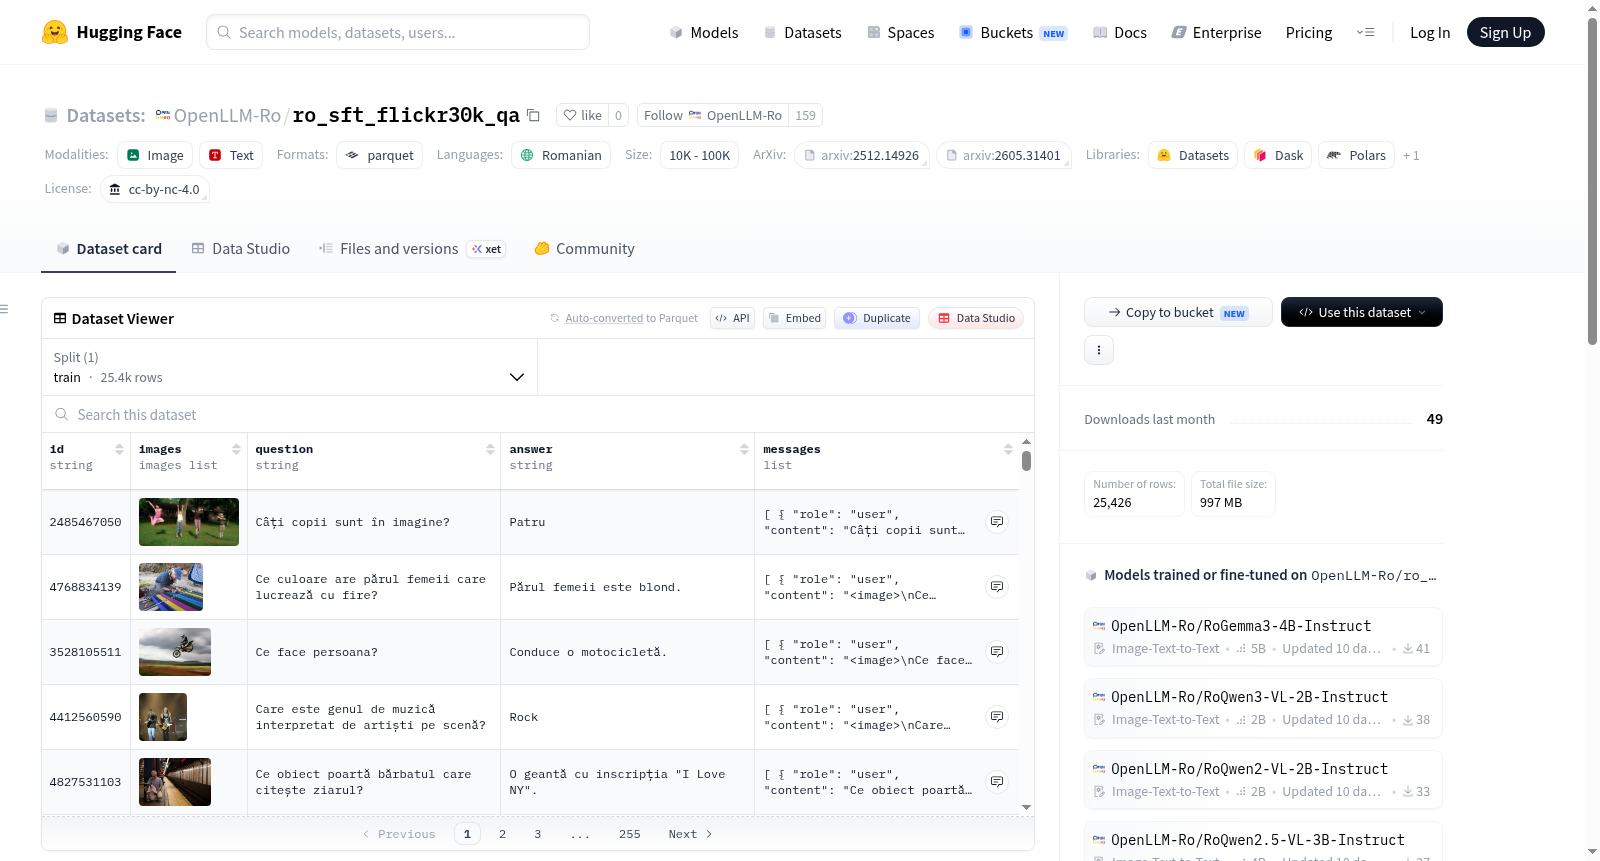The image size is (1600, 861).
Task: Open the children jumping image thumbnail
Action: click(189, 522)
